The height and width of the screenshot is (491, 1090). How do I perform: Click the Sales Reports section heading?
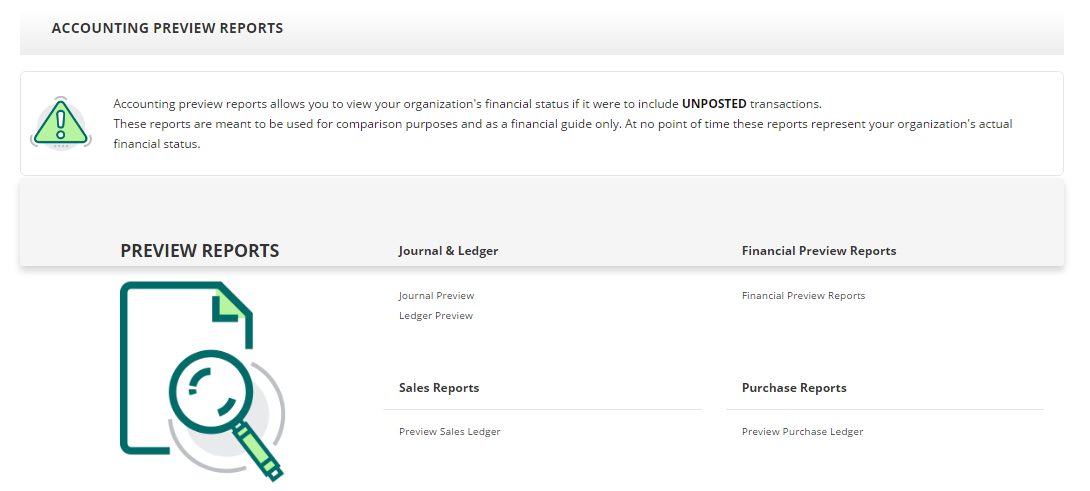(x=438, y=388)
